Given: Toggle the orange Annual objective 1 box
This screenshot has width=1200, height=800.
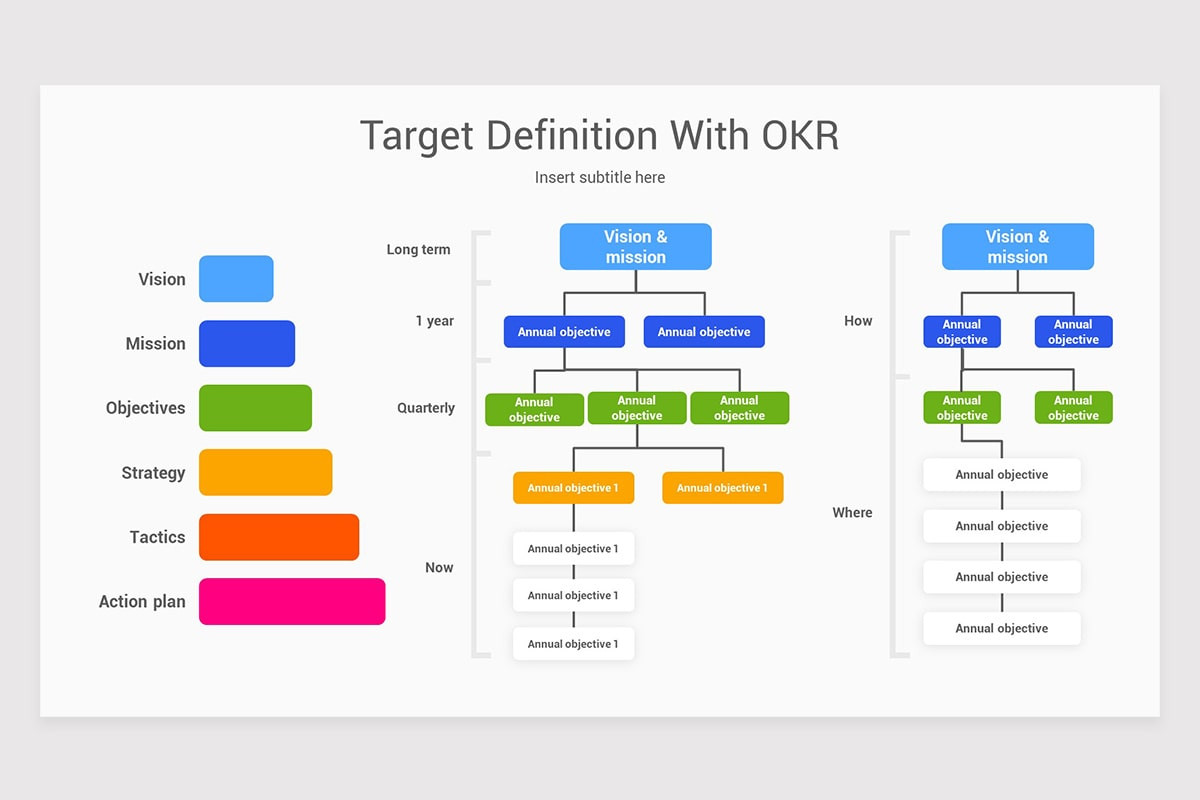Looking at the screenshot, I should (x=573, y=488).
